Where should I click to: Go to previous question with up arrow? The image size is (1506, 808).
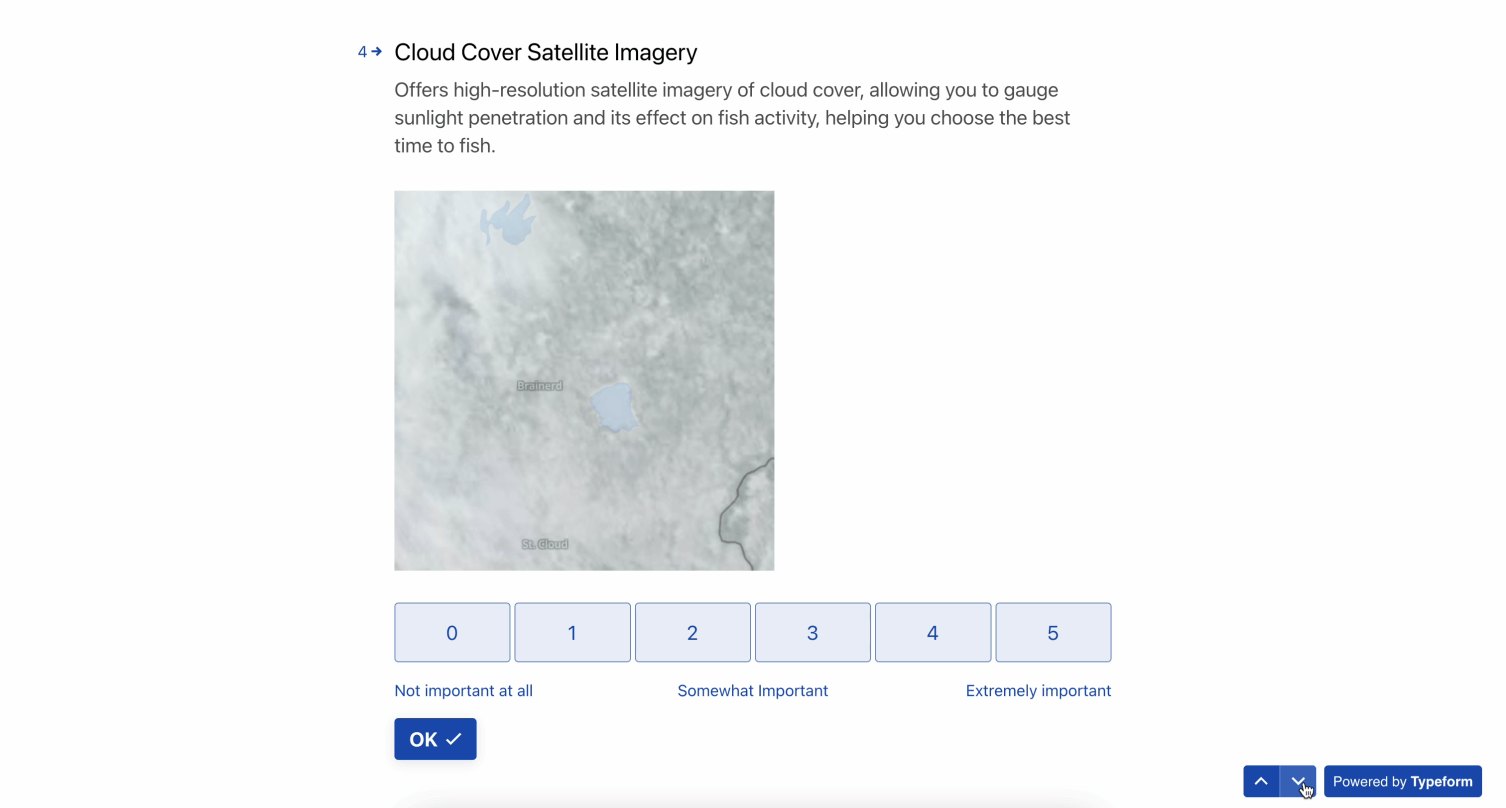pyautogui.click(x=1261, y=782)
